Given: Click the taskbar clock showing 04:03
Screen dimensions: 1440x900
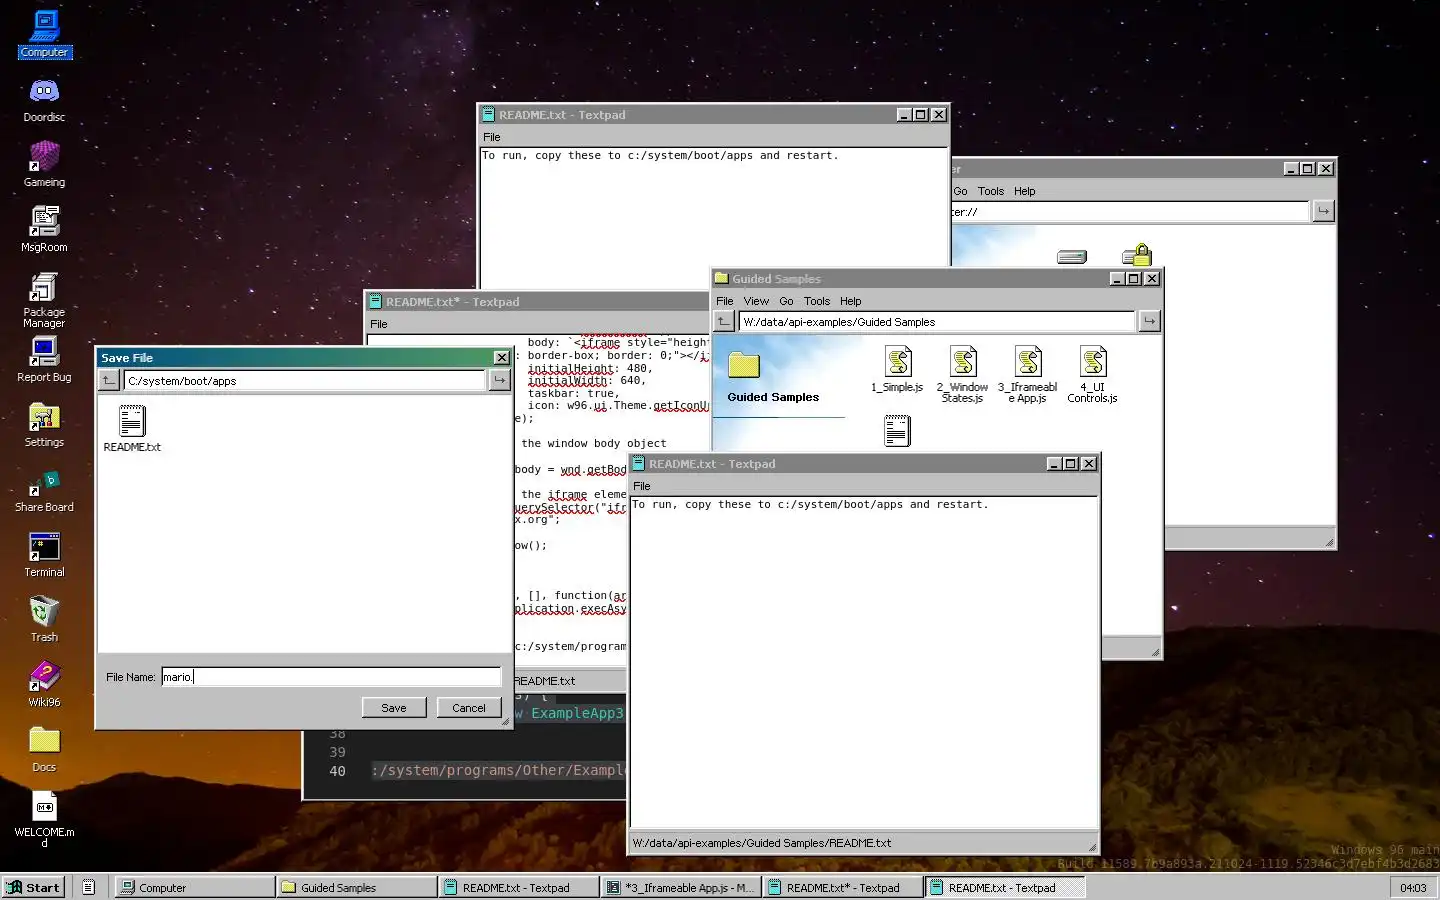Looking at the screenshot, I should [1413, 887].
